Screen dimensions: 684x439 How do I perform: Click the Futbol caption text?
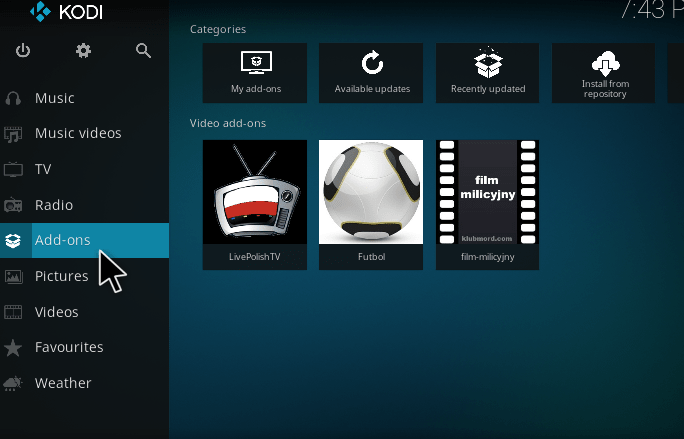tap(371, 257)
